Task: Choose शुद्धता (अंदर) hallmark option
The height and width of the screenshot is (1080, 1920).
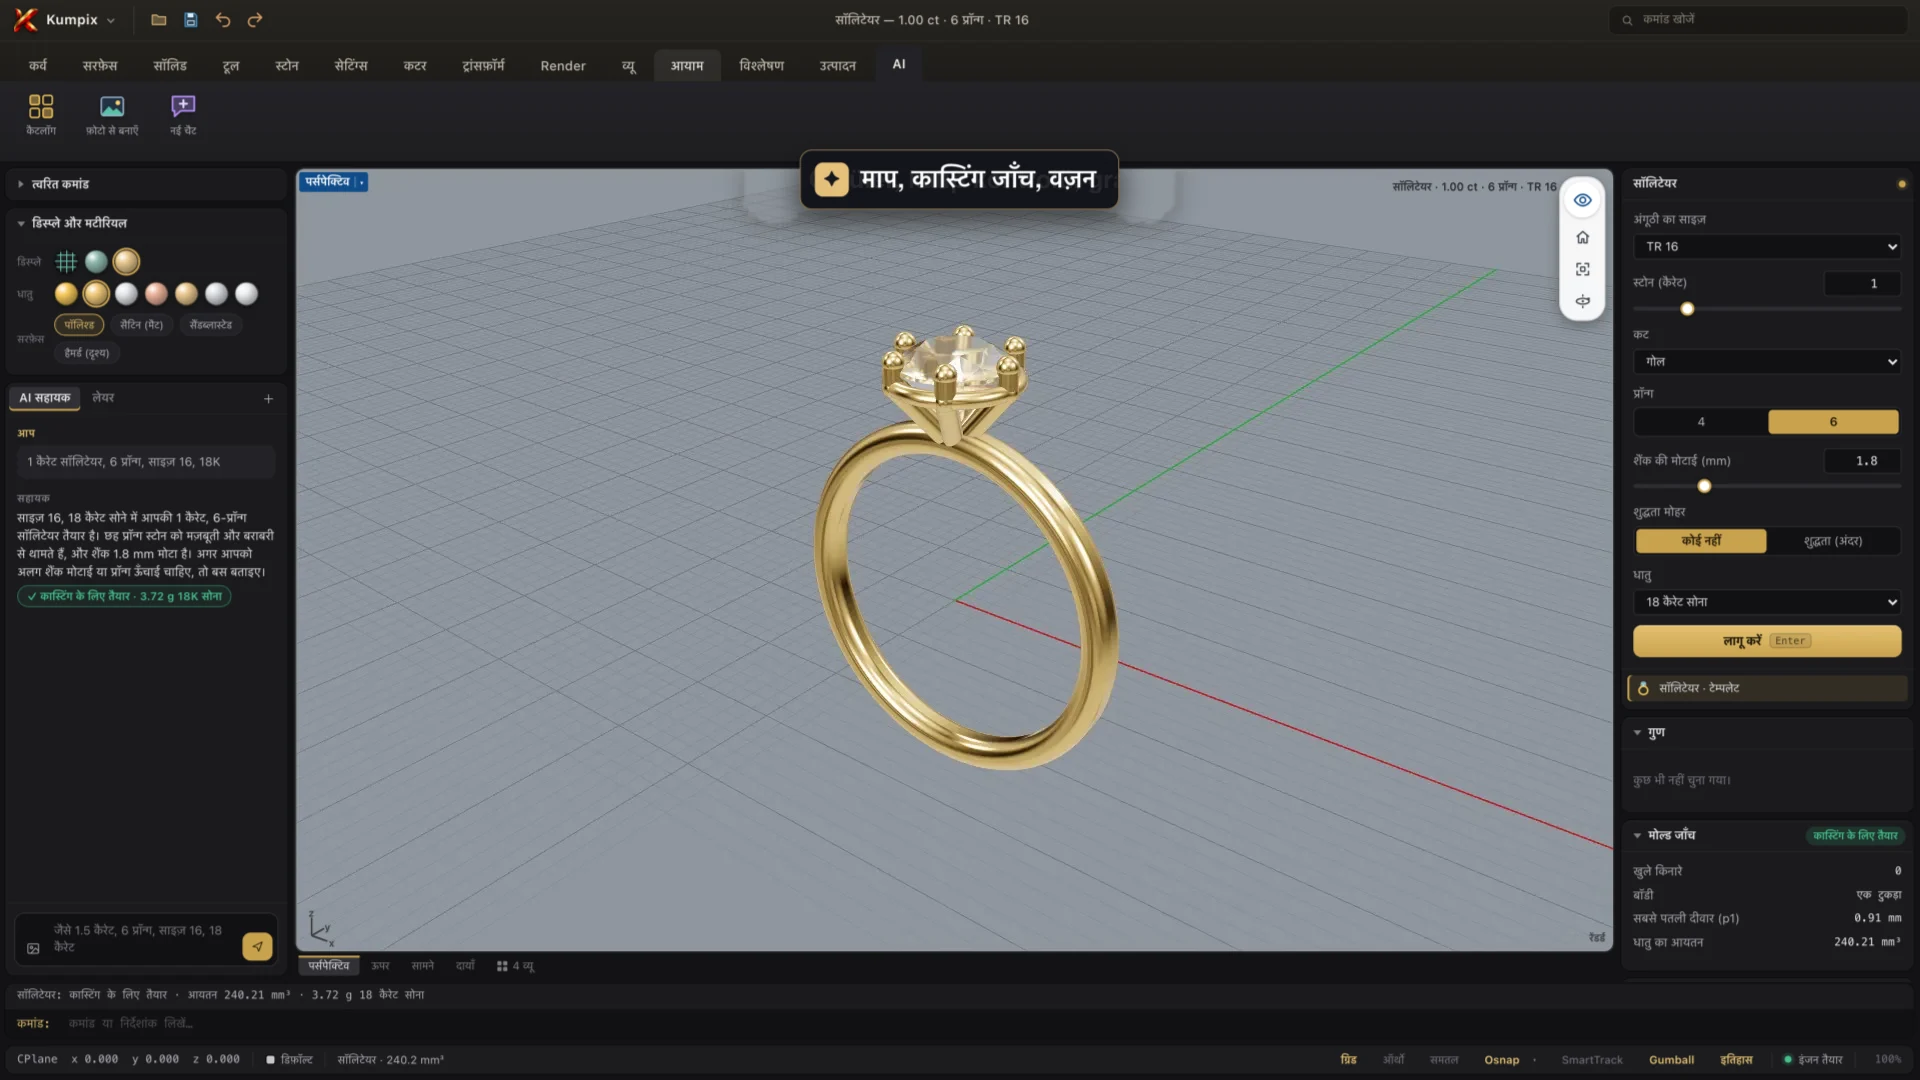Action: [x=1833, y=541]
